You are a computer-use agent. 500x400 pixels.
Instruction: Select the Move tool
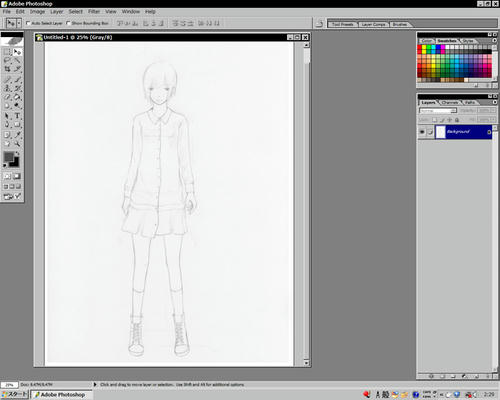pyautogui.click(x=17, y=52)
